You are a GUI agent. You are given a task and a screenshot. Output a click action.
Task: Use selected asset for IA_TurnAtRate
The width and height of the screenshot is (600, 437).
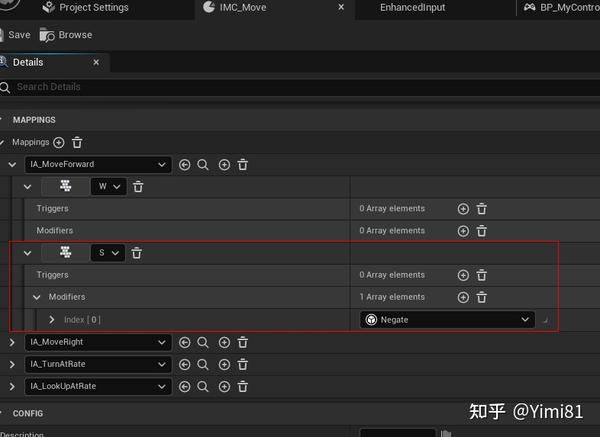click(184, 365)
